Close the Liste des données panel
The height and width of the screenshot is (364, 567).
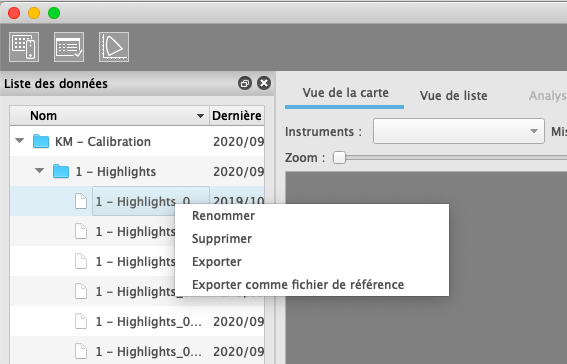coord(264,83)
